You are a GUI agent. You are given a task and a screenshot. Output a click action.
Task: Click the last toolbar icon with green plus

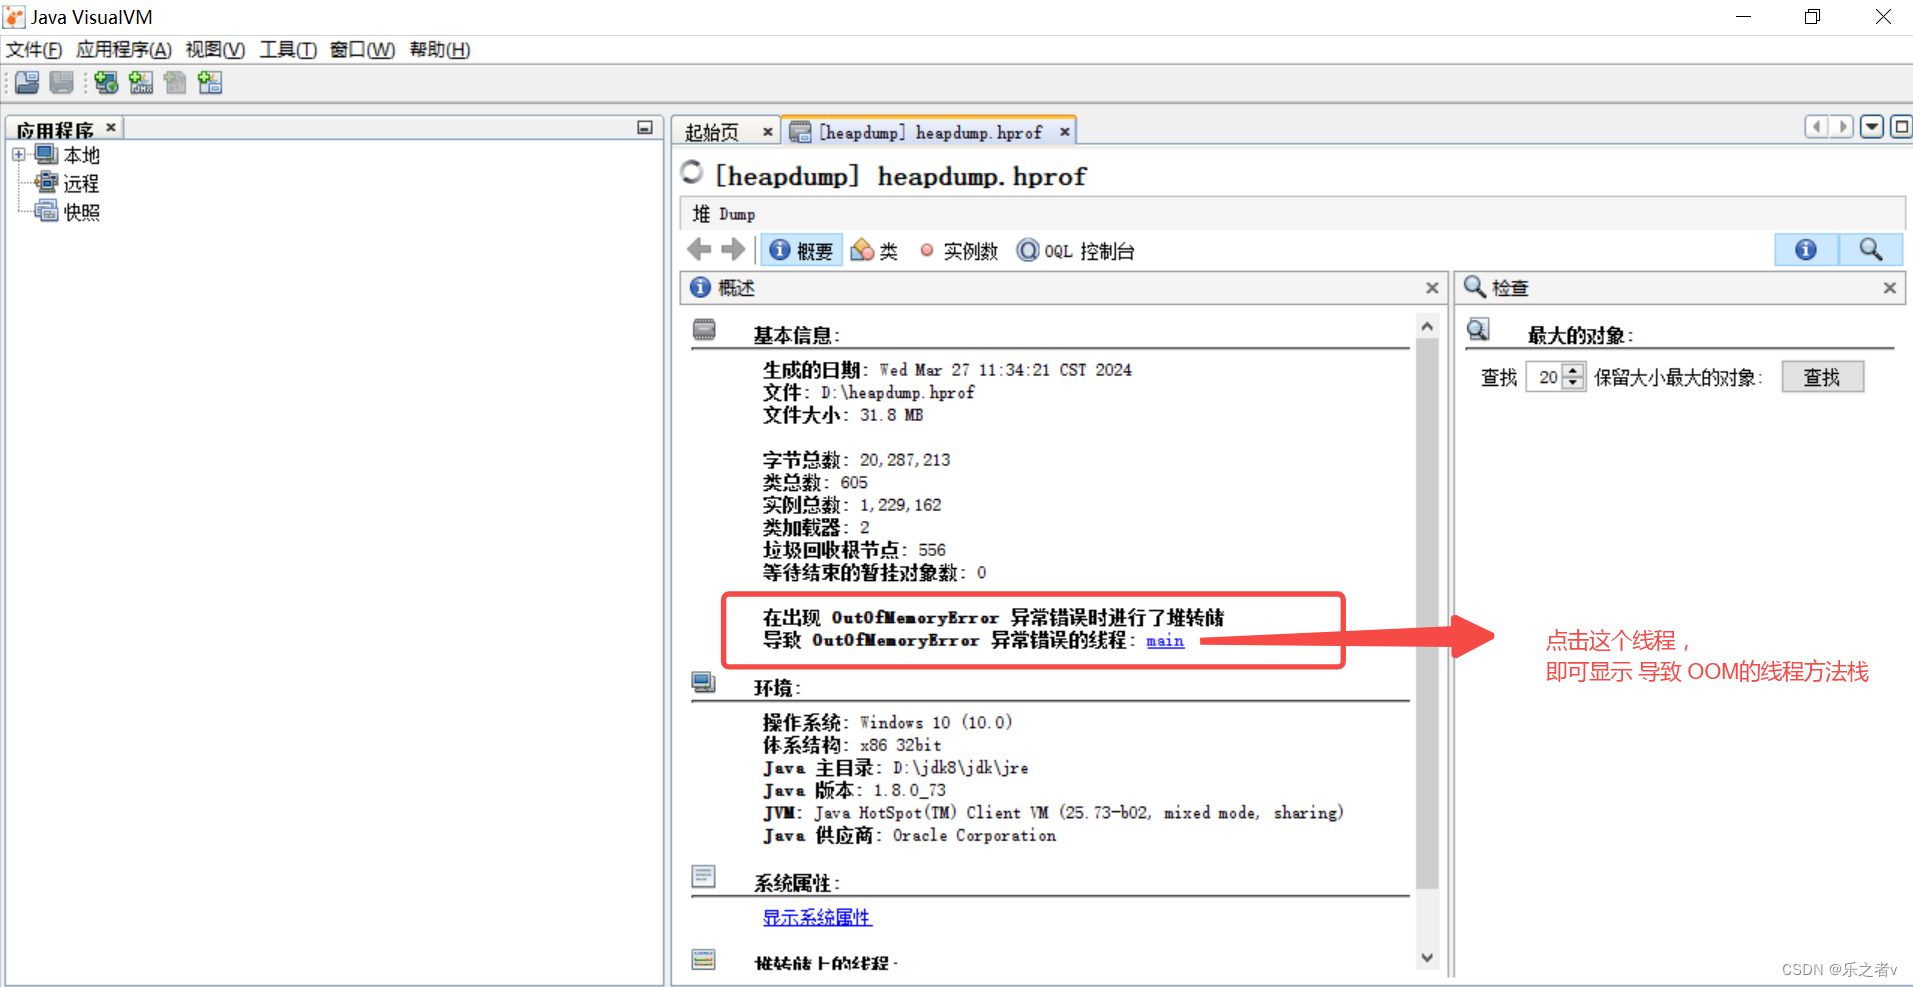coord(210,83)
